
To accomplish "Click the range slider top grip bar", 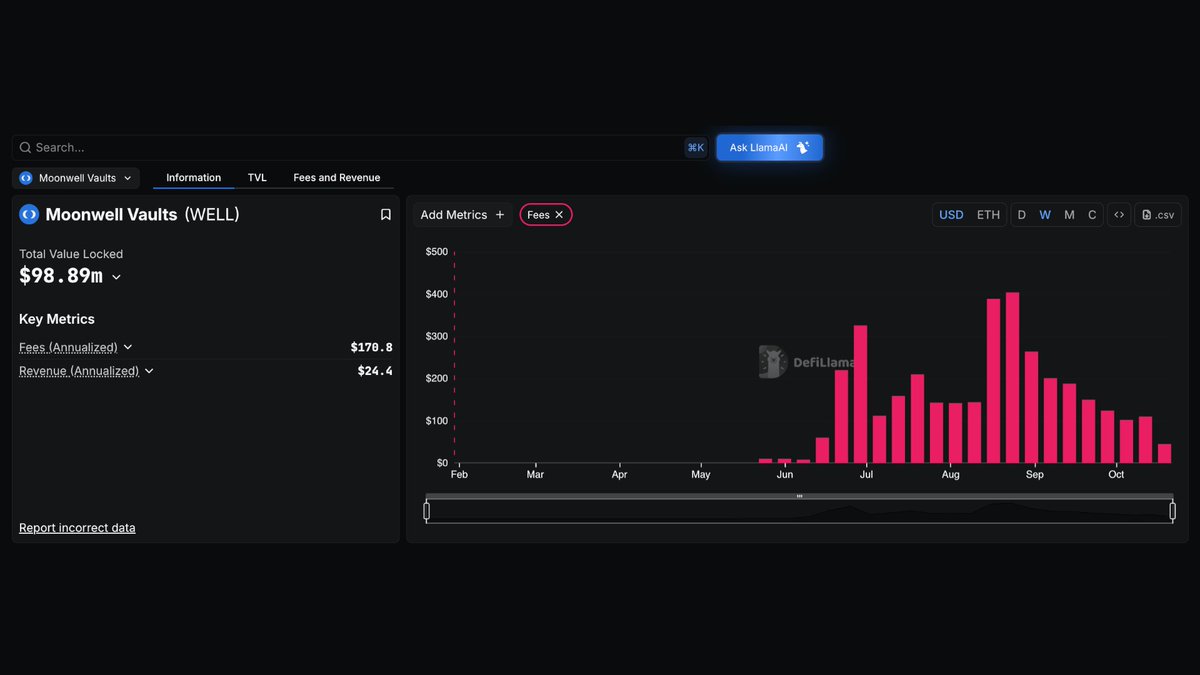I will pos(799,496).
